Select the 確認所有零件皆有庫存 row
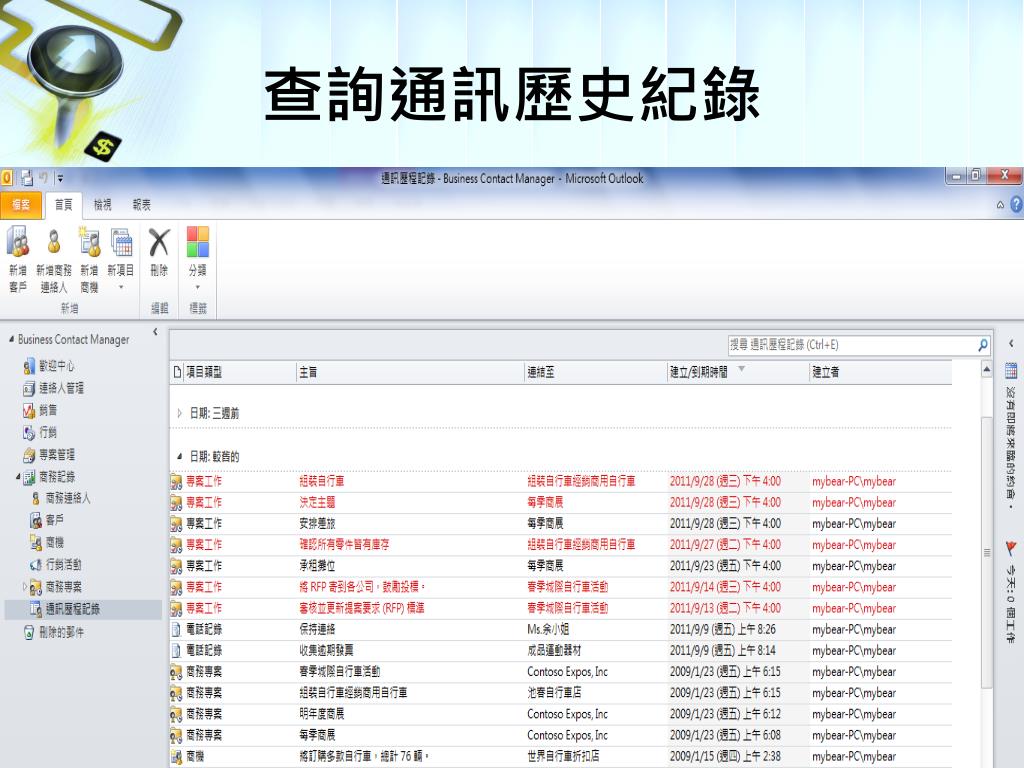Image resolution: width=1024 pixels, height=768 pixels. click(x=560, y=545)
